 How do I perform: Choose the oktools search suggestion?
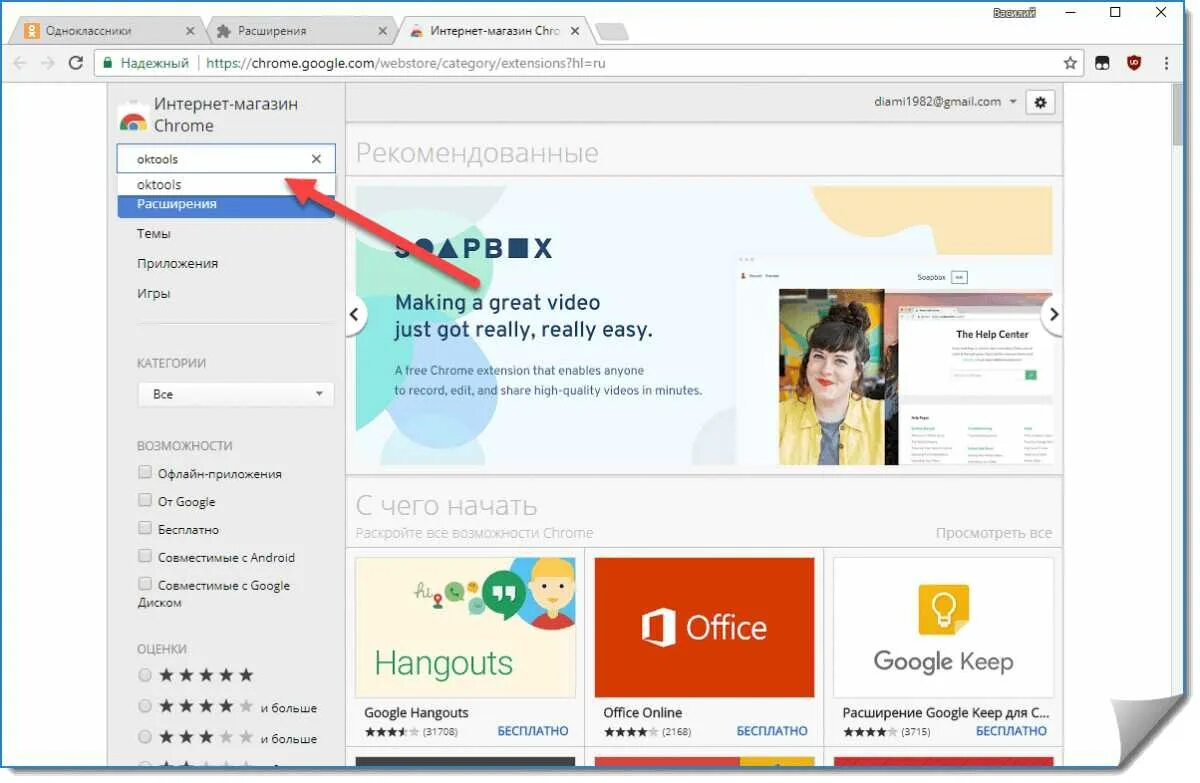226,184
